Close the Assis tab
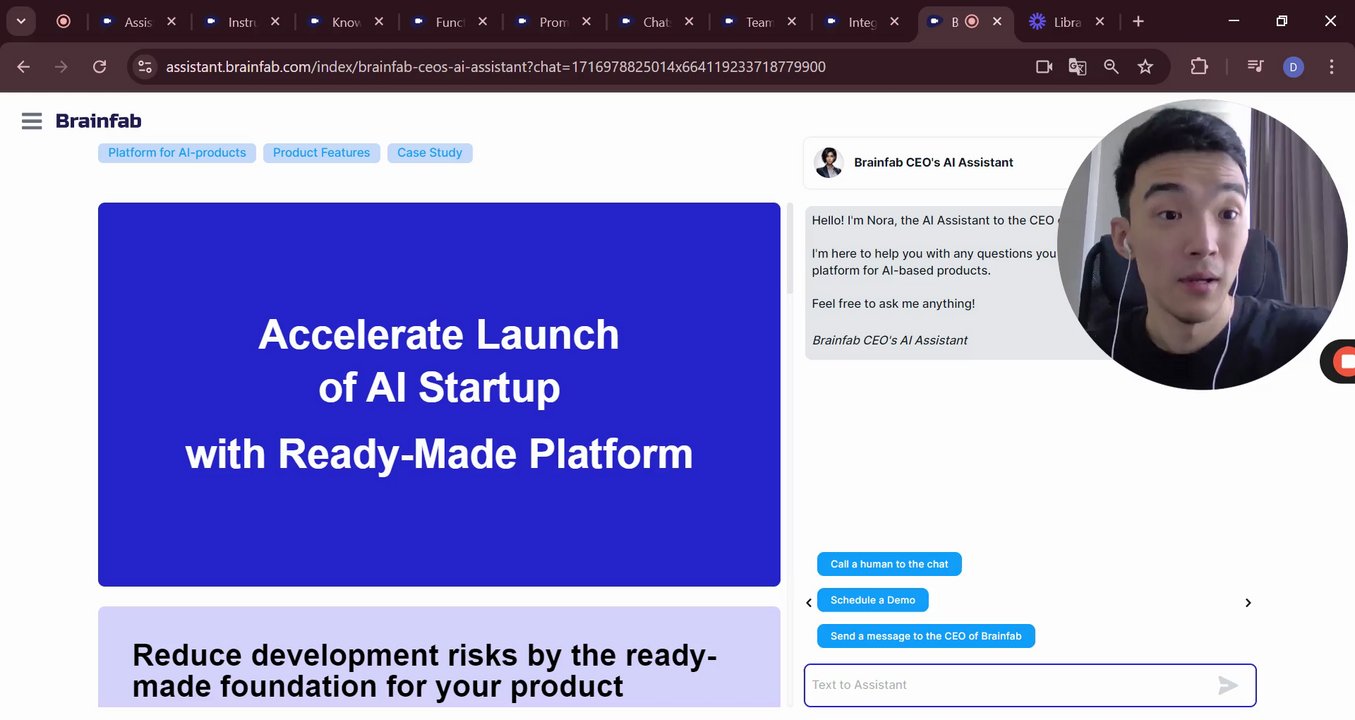This screenshot has width=1355, height=720. 171,22
